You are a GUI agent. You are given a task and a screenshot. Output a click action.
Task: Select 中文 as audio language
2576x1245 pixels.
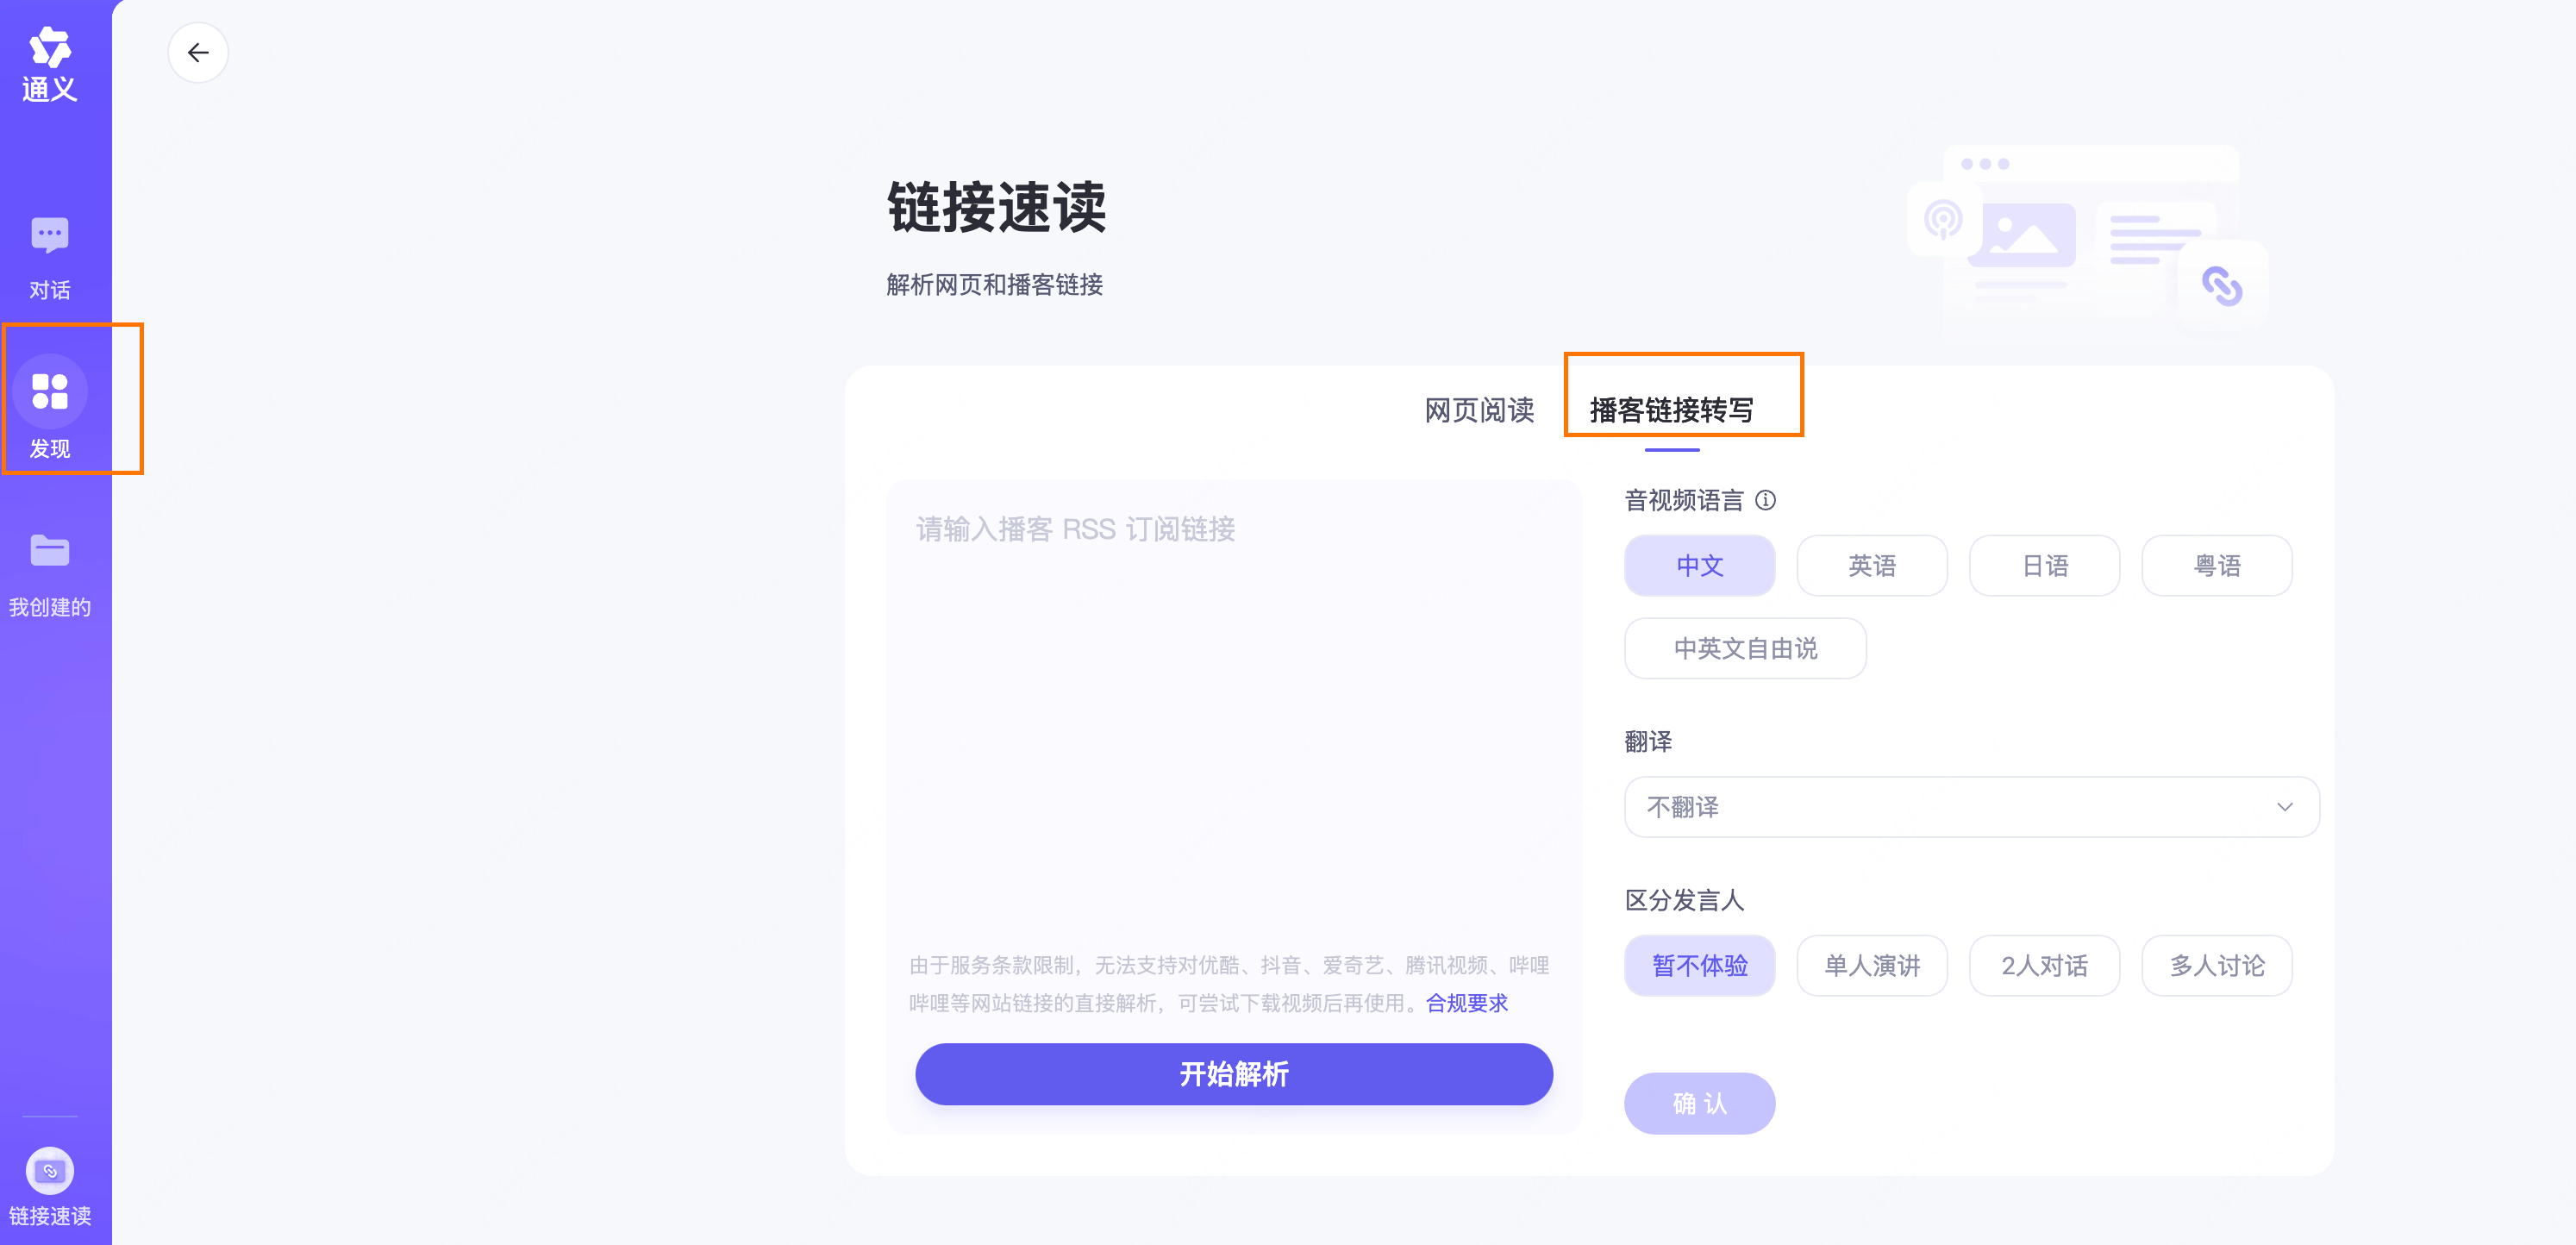click(1699, 566)
